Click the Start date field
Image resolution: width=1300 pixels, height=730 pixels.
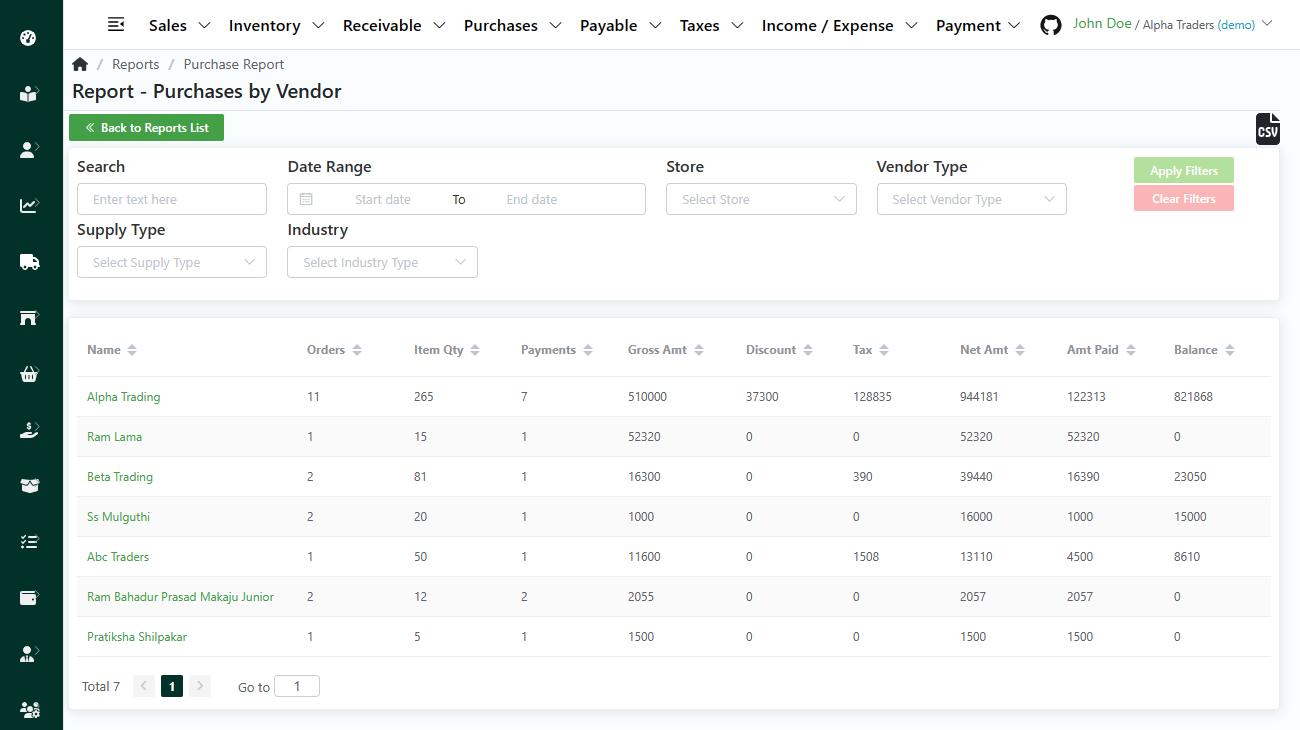pos(383,199)
